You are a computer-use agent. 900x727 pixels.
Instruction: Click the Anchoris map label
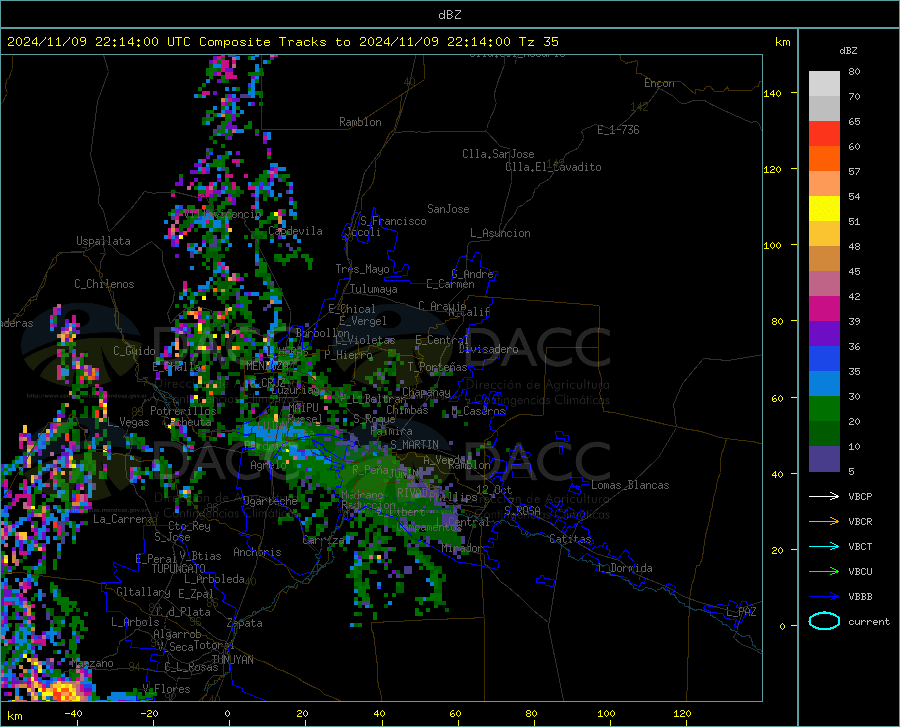[257, 552]
